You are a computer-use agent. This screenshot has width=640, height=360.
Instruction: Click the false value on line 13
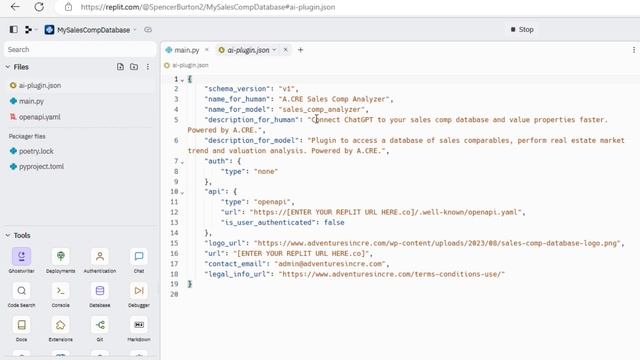click(334, 222)
